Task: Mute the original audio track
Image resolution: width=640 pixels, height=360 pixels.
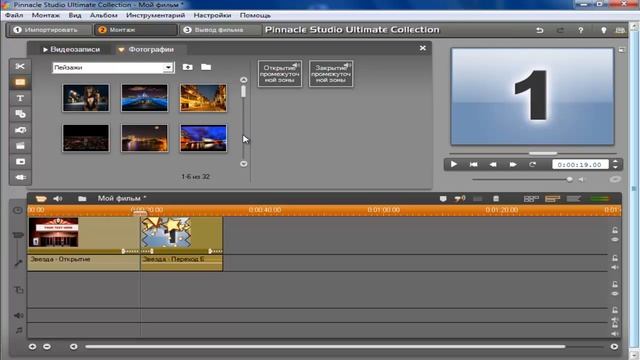Action: [615, 267]
